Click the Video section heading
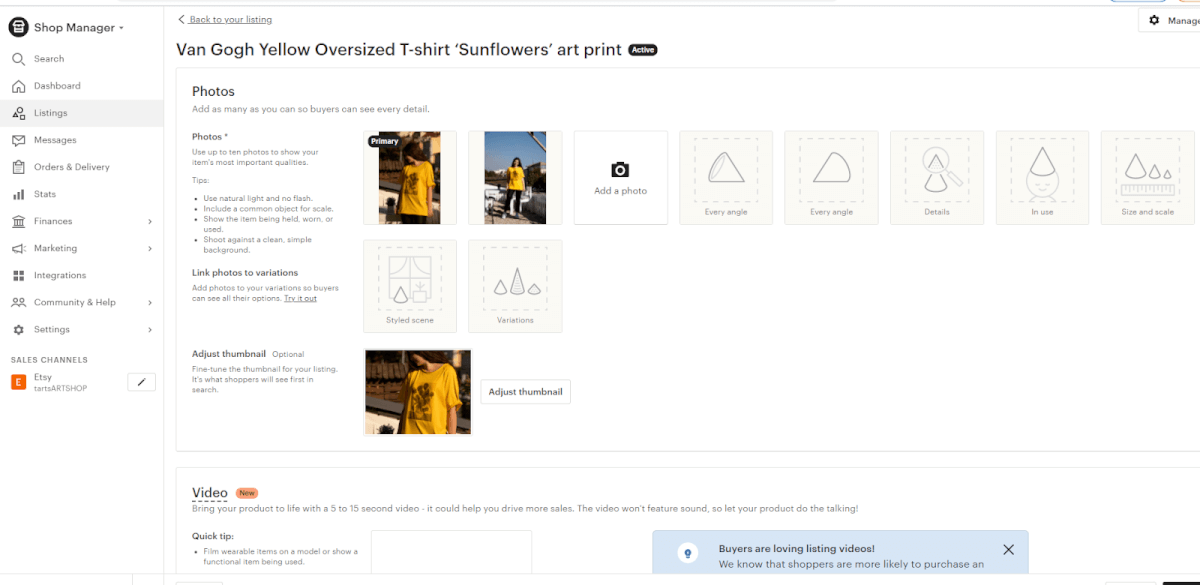1200x585 pixels. tap(210, 492)
